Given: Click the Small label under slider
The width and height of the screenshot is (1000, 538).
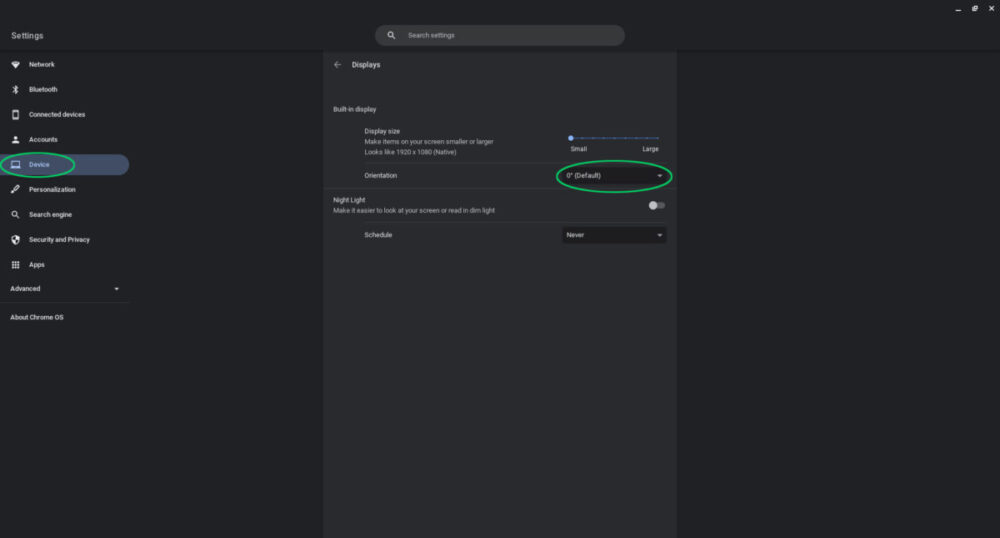Looking at the screenshot, I should click(578, 149).
